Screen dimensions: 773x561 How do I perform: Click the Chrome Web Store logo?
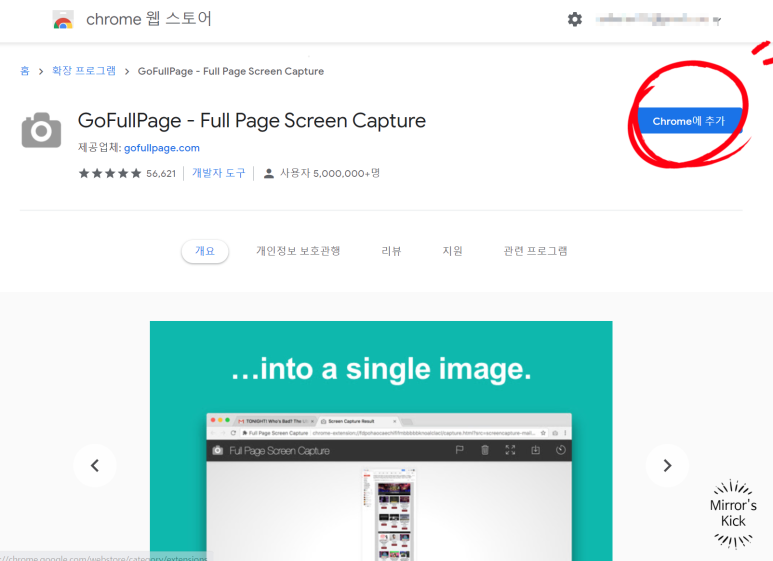pos(63,20)
